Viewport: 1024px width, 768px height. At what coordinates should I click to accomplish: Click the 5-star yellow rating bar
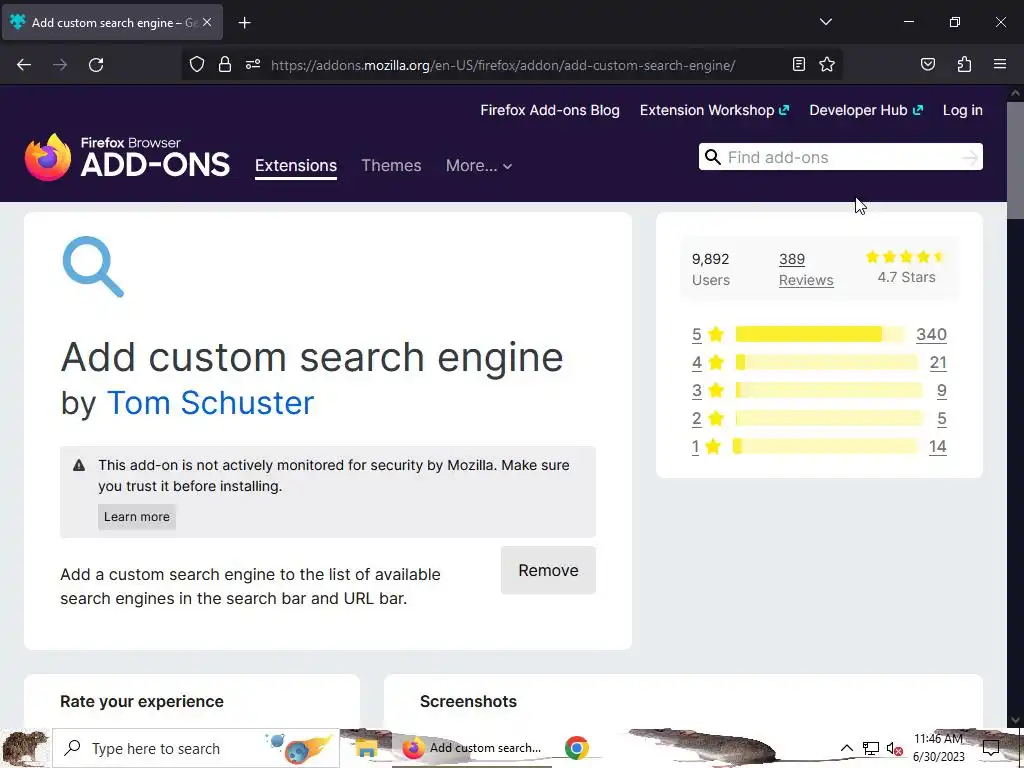(x=820, y=334)
